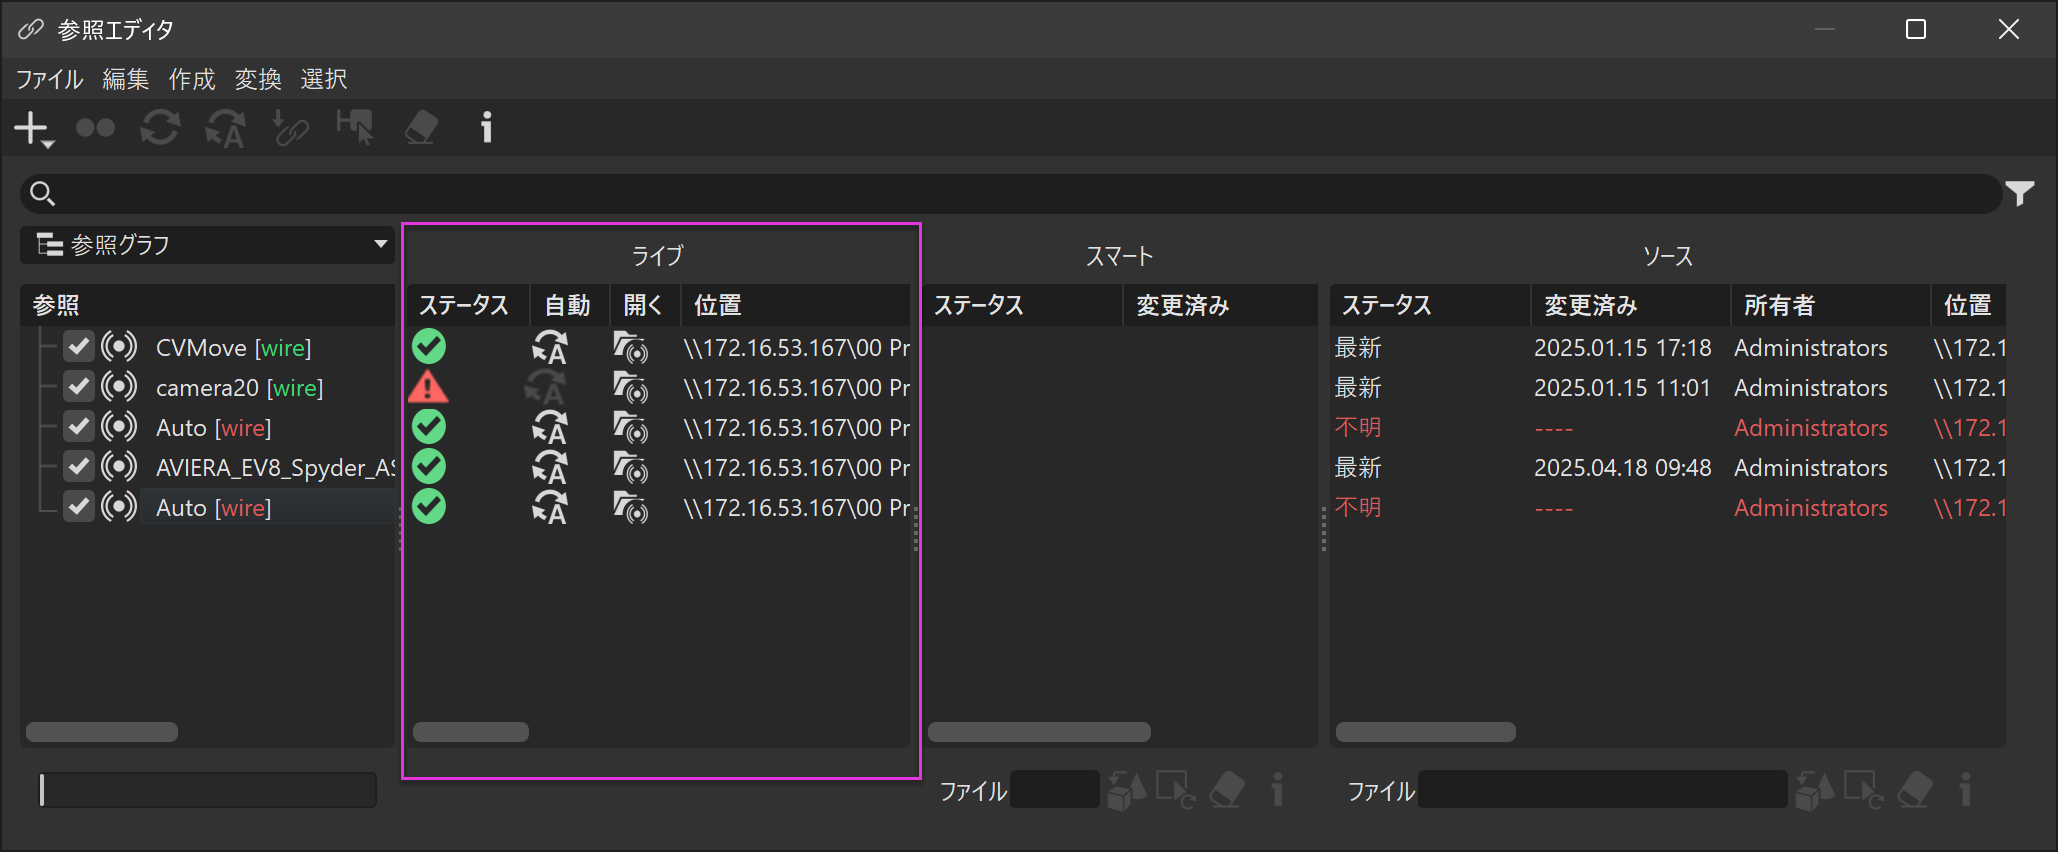Viewport: 2058px width, 852px height.
Task: Click the cursor icon beside the スマート ファイル field
Action: coord(1176,790)
